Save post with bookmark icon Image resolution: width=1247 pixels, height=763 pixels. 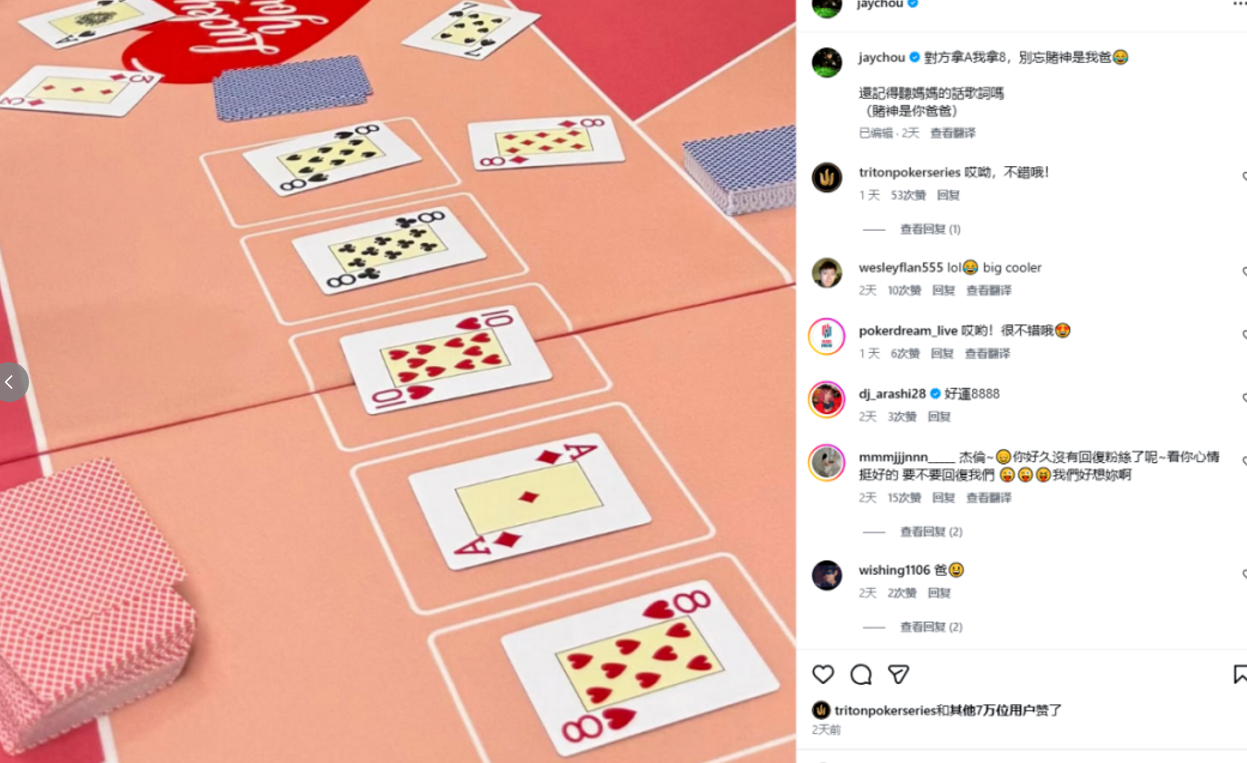tap(1240, 675)
